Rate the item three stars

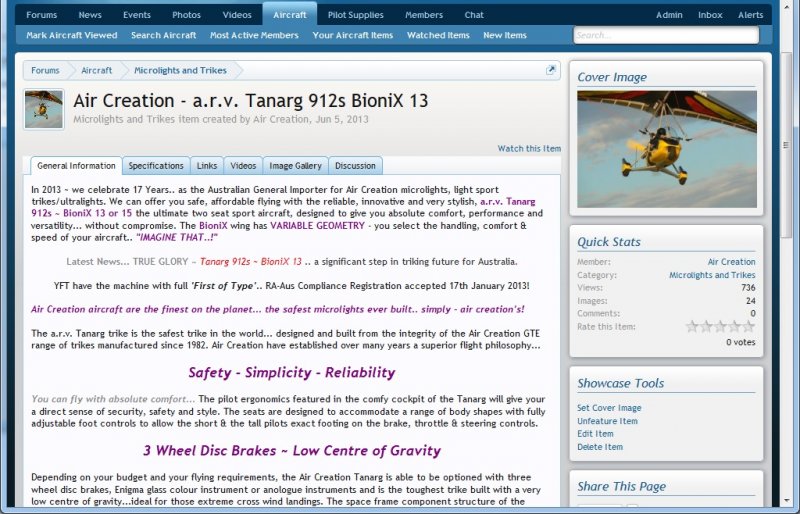click(x=720, y=327)
